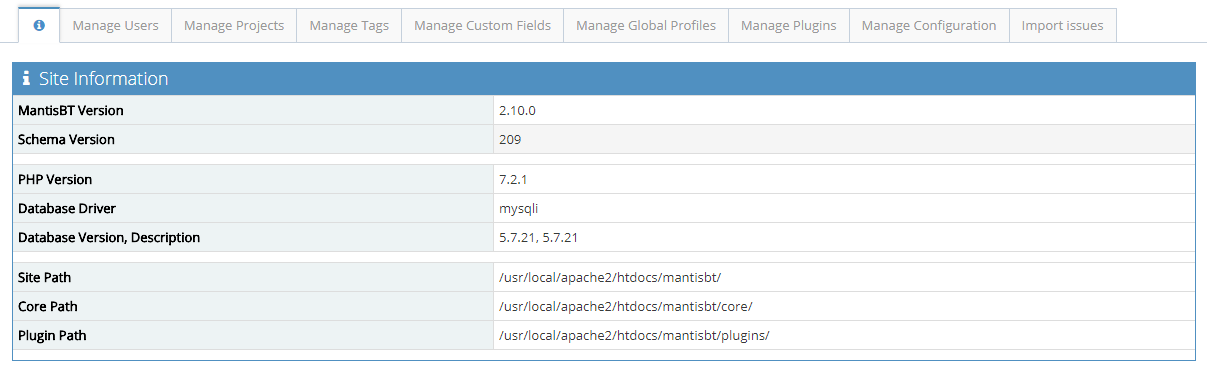Open the Manage Global Profiles tab
This screenshot has width=1207, height=371.
pyautogui.click(x=646, y=25)
